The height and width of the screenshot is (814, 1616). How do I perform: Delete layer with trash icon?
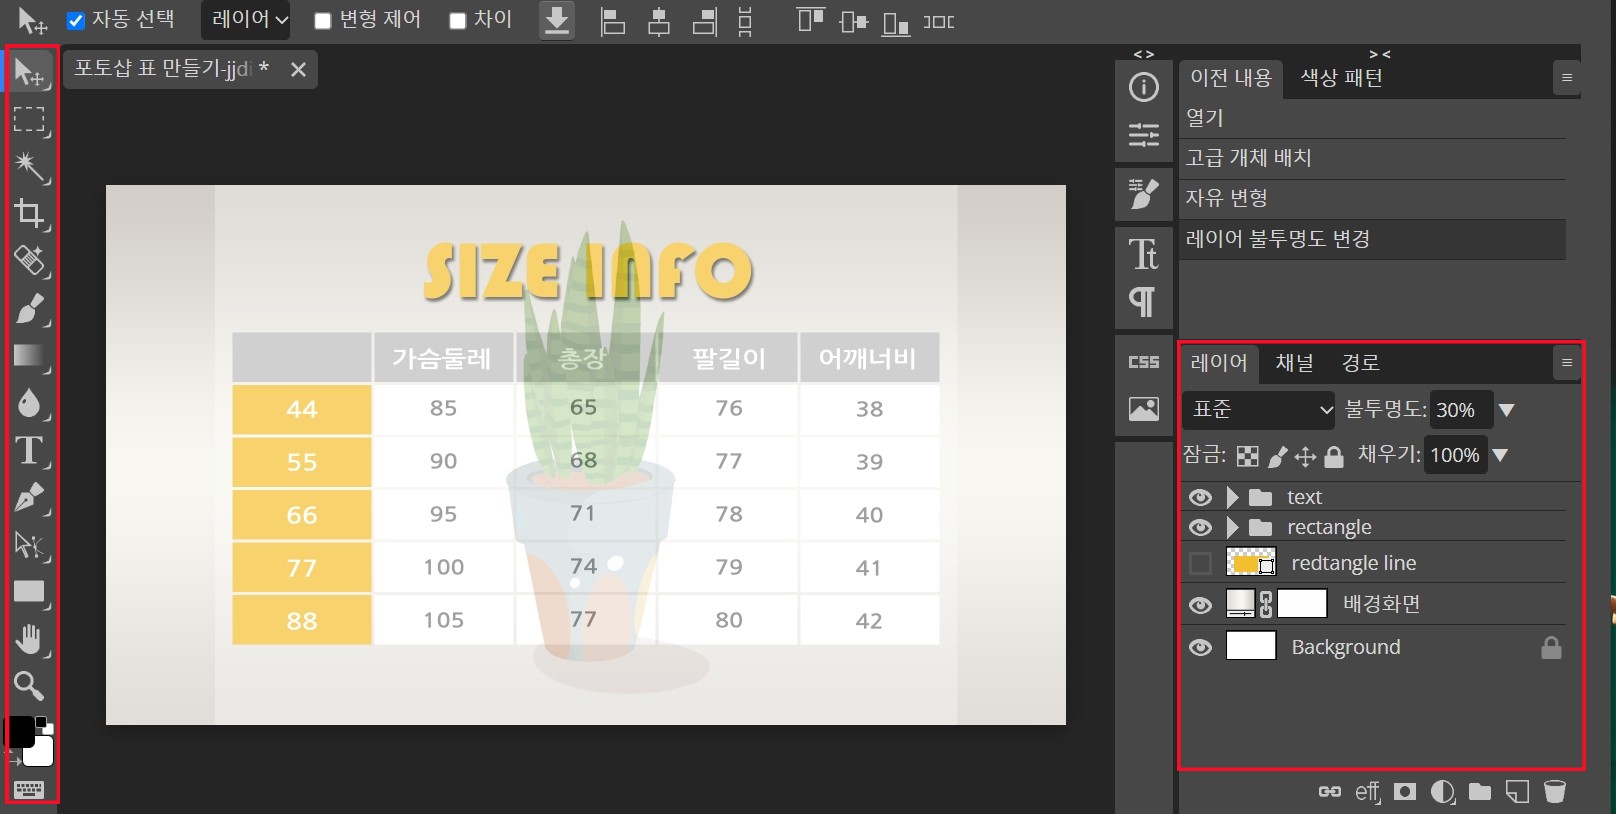[x=1555, y=792]
